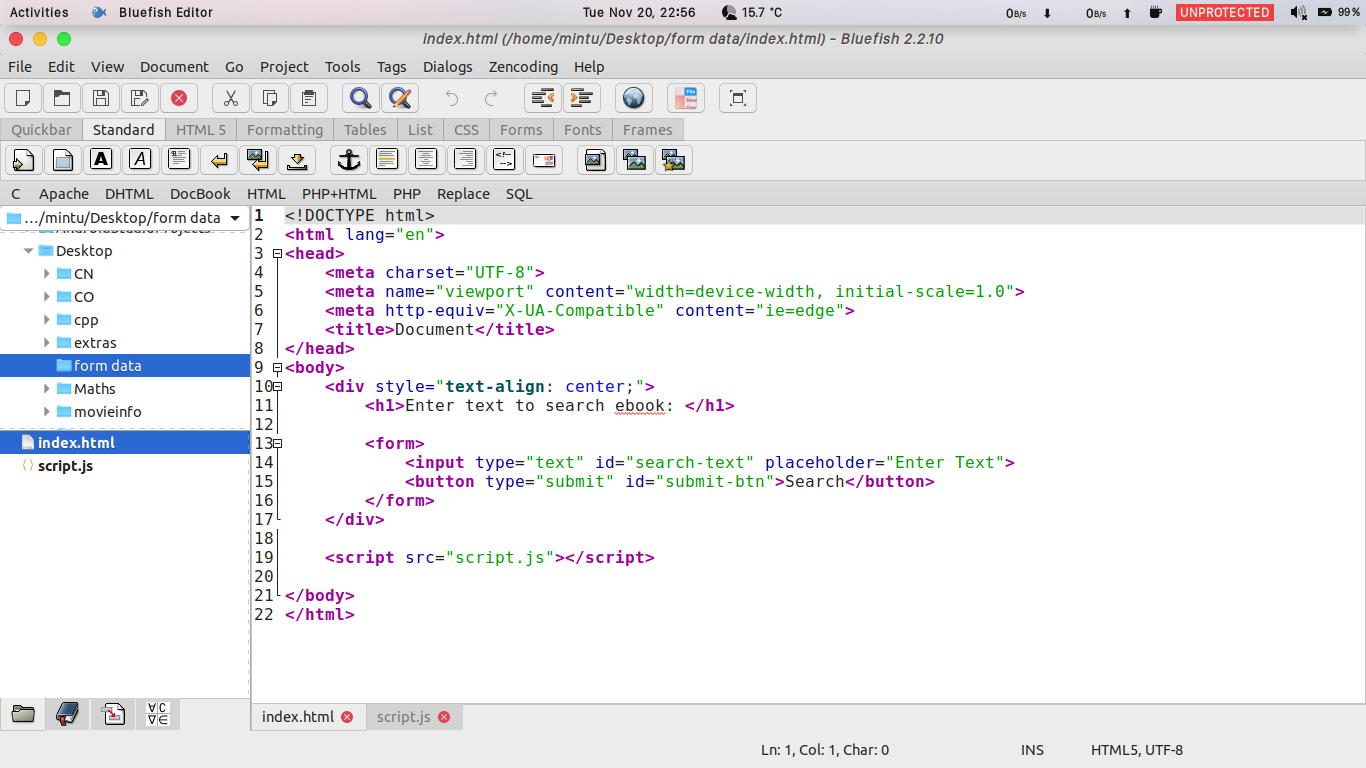Viewport: 1366px width, 768px height.
Task: Indent code with the indent icon
Action: [582, 98]
